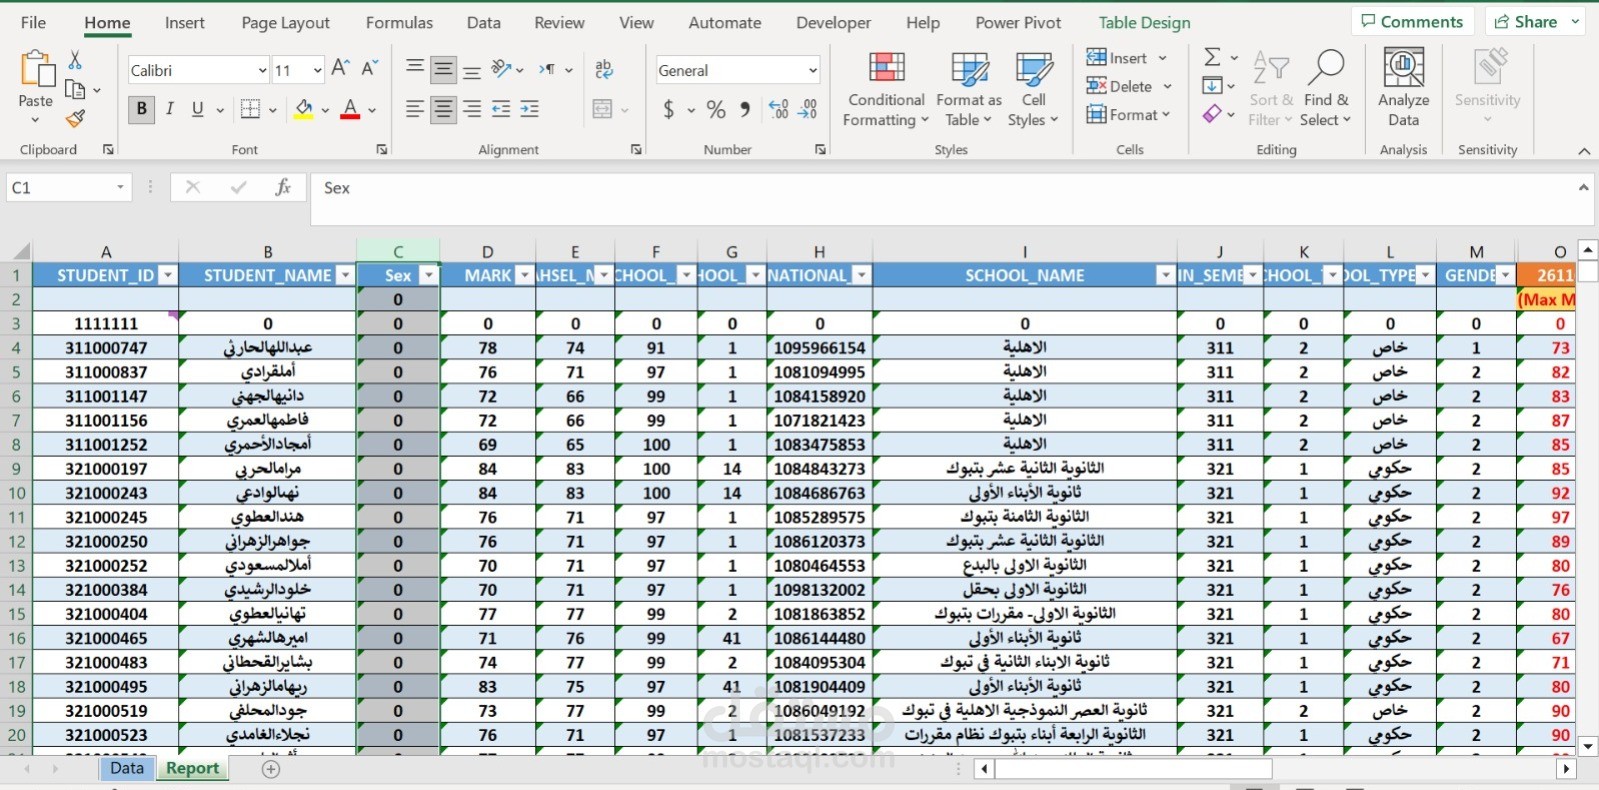The image size is (1599, 790).
Task: Expand the Name Box dropdown
Action: tap(120, 187)
